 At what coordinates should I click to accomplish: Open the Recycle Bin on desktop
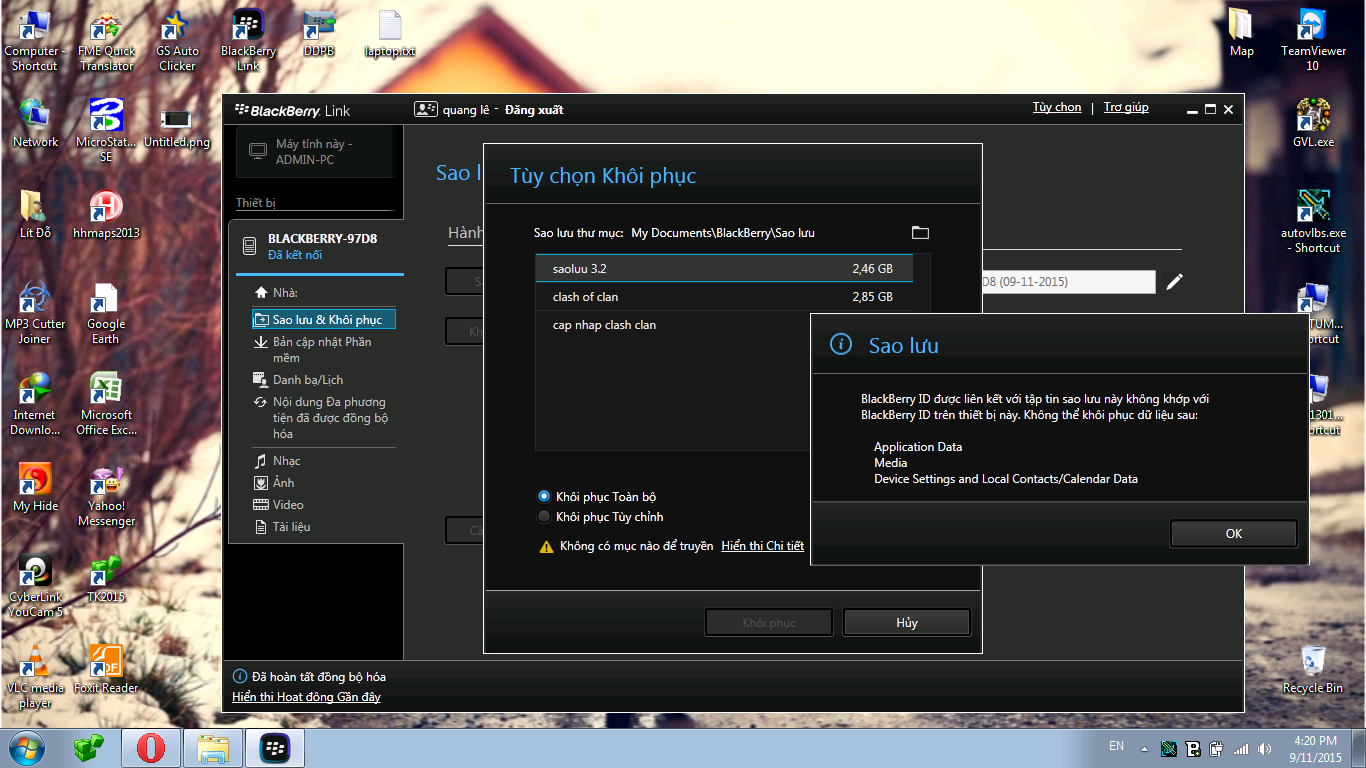(1313, 668)
